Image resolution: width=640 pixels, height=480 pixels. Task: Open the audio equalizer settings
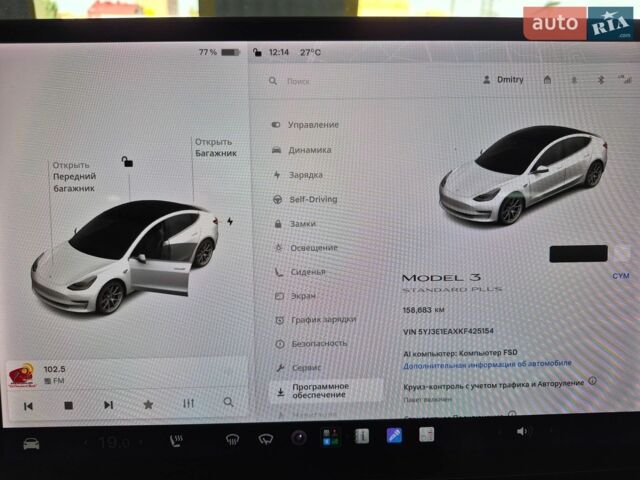[x=188, y=403]
